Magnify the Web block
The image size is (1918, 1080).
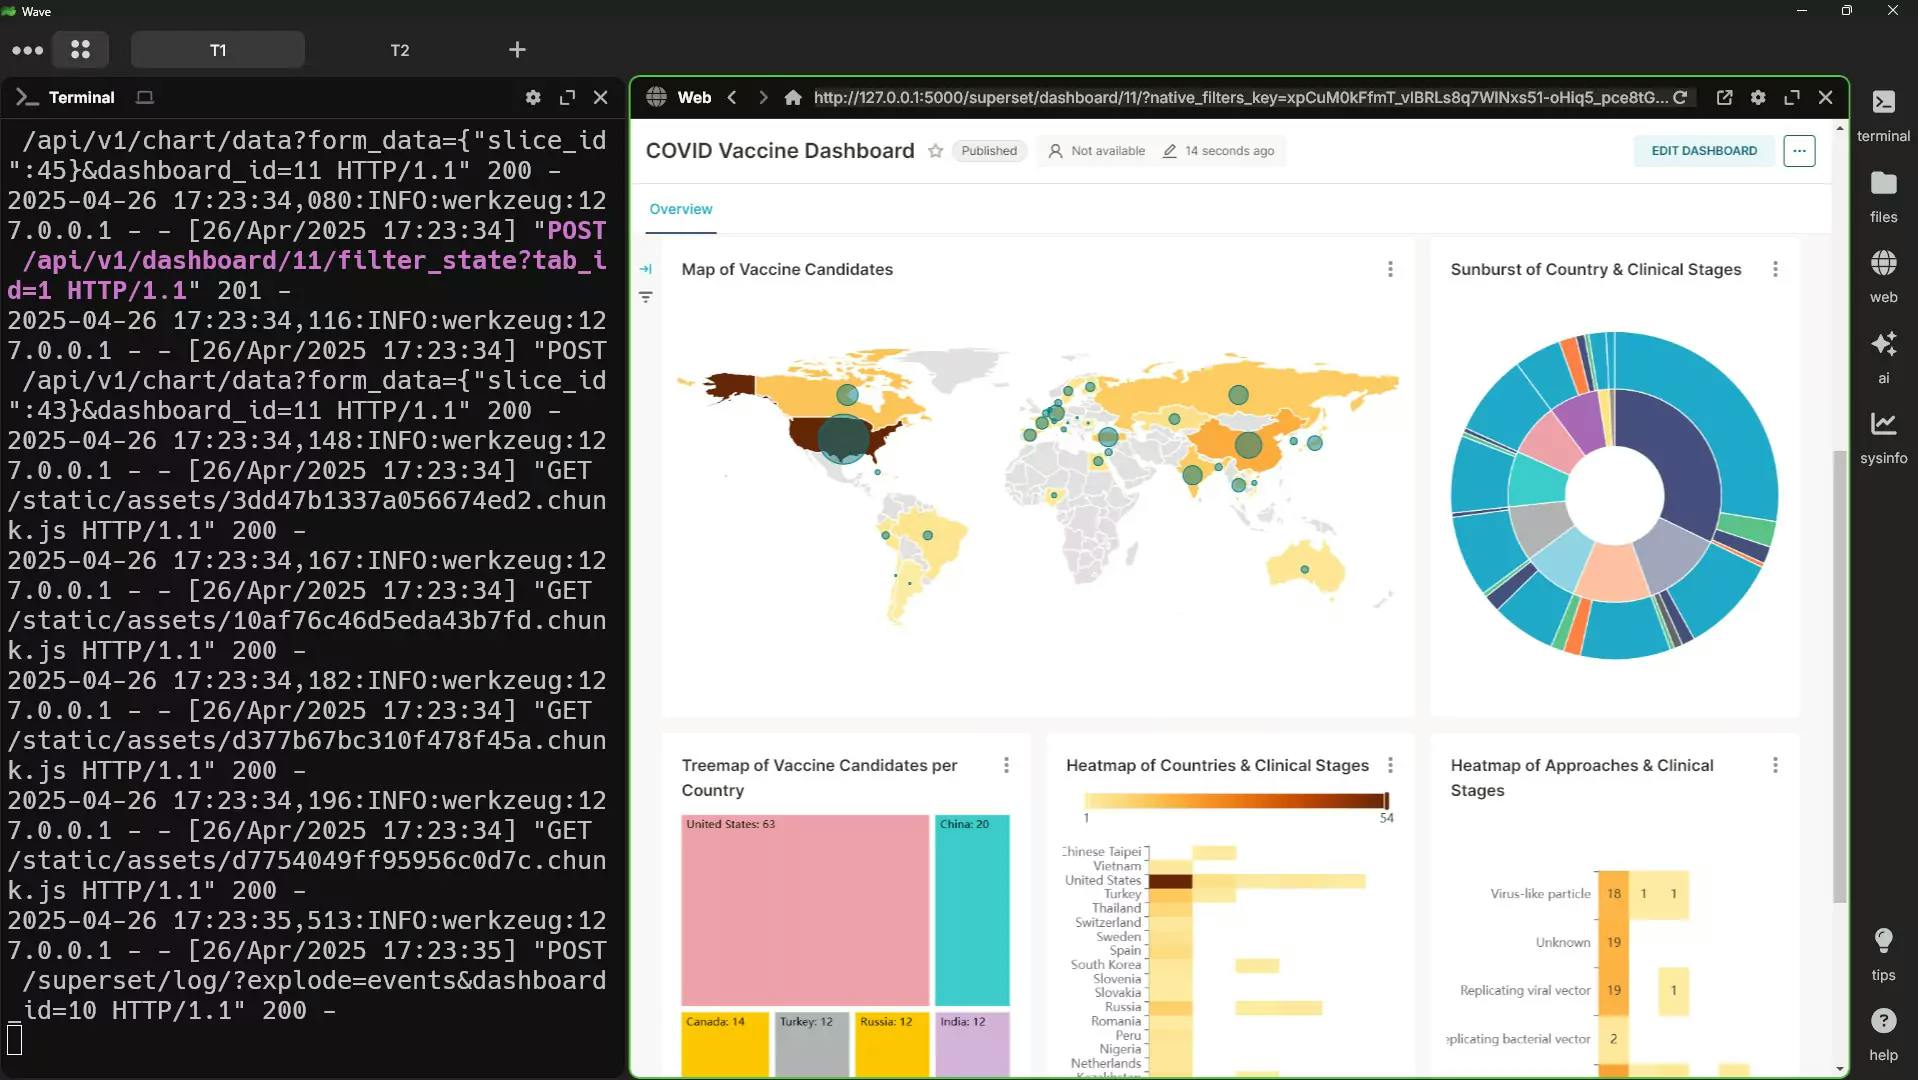coord(1792,97)
